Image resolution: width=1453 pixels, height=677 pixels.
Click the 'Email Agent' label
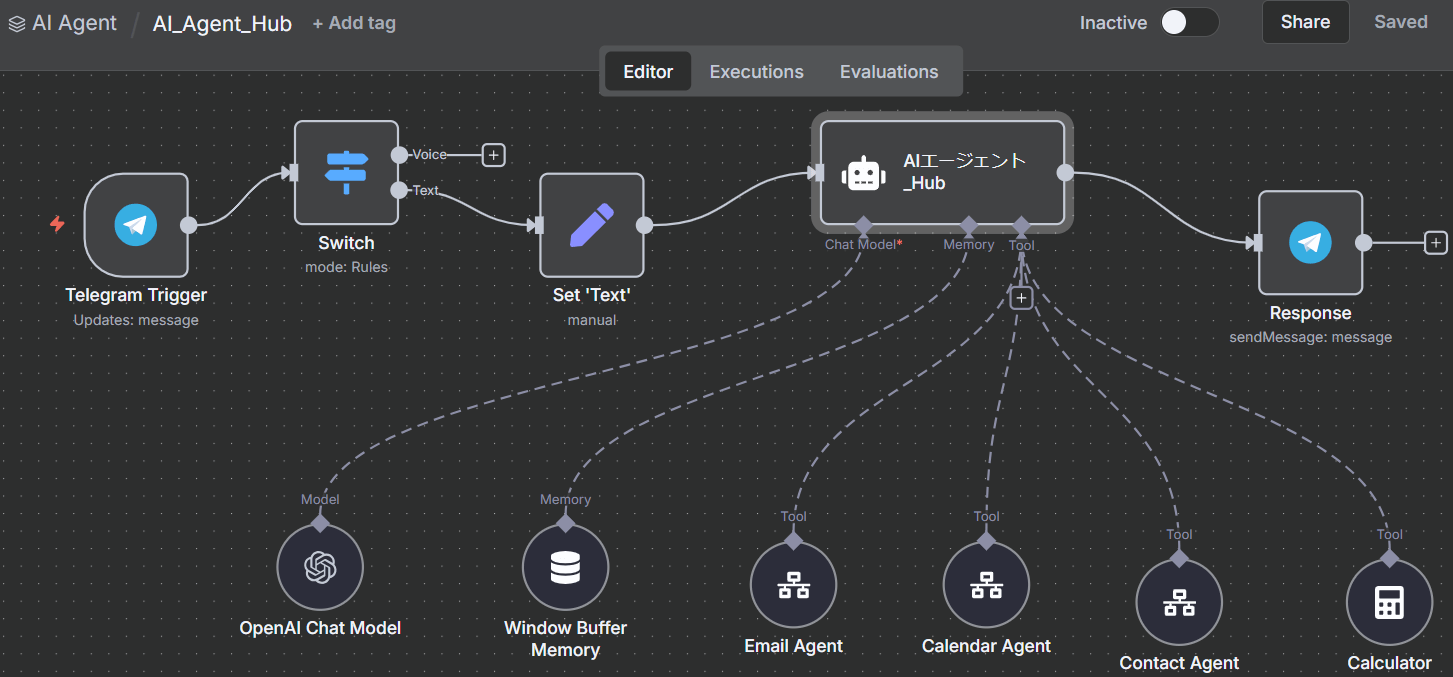pyautogui.click(x=793, y=646)
